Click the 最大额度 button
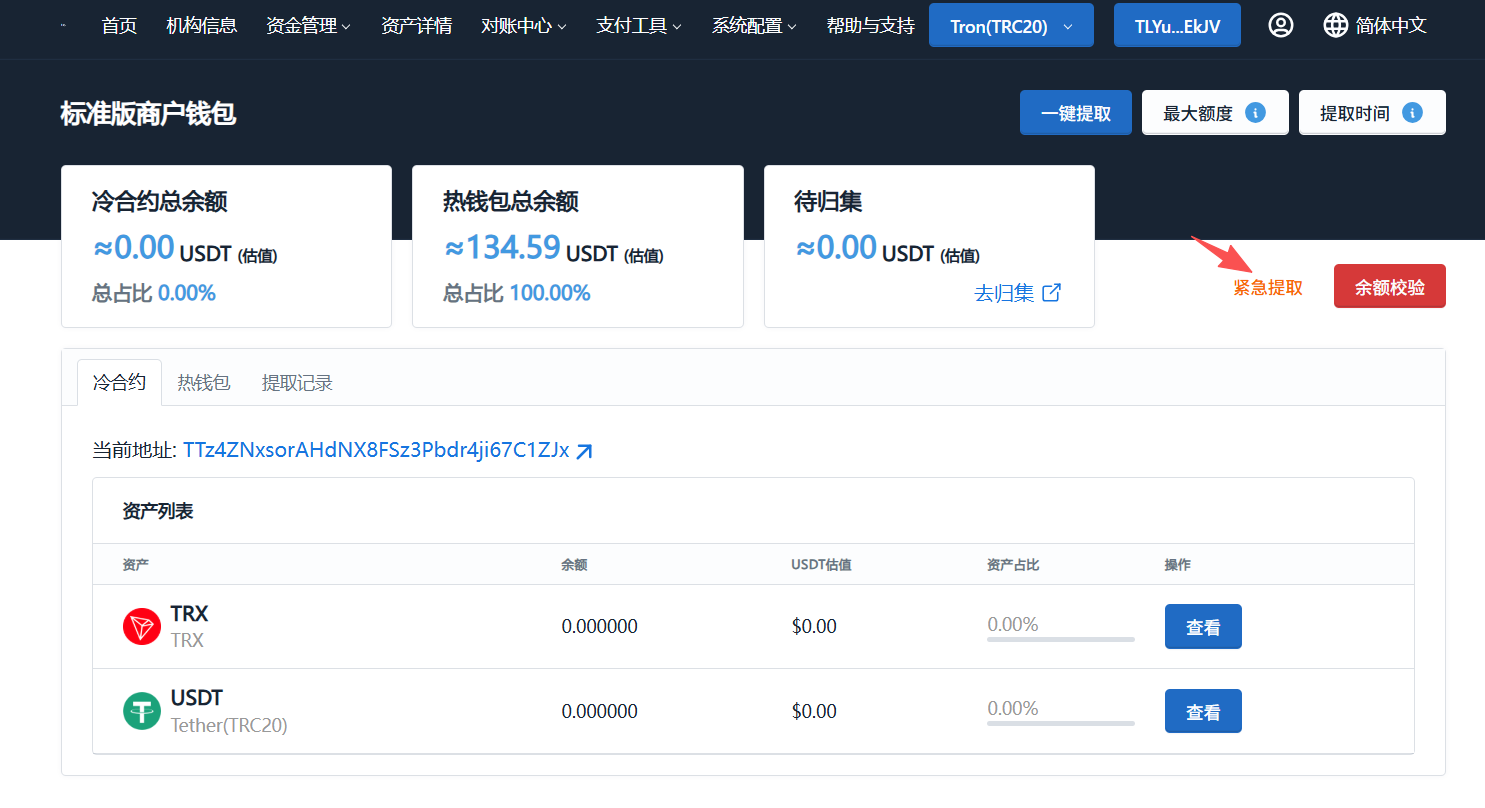 [x=1215, y=112]
